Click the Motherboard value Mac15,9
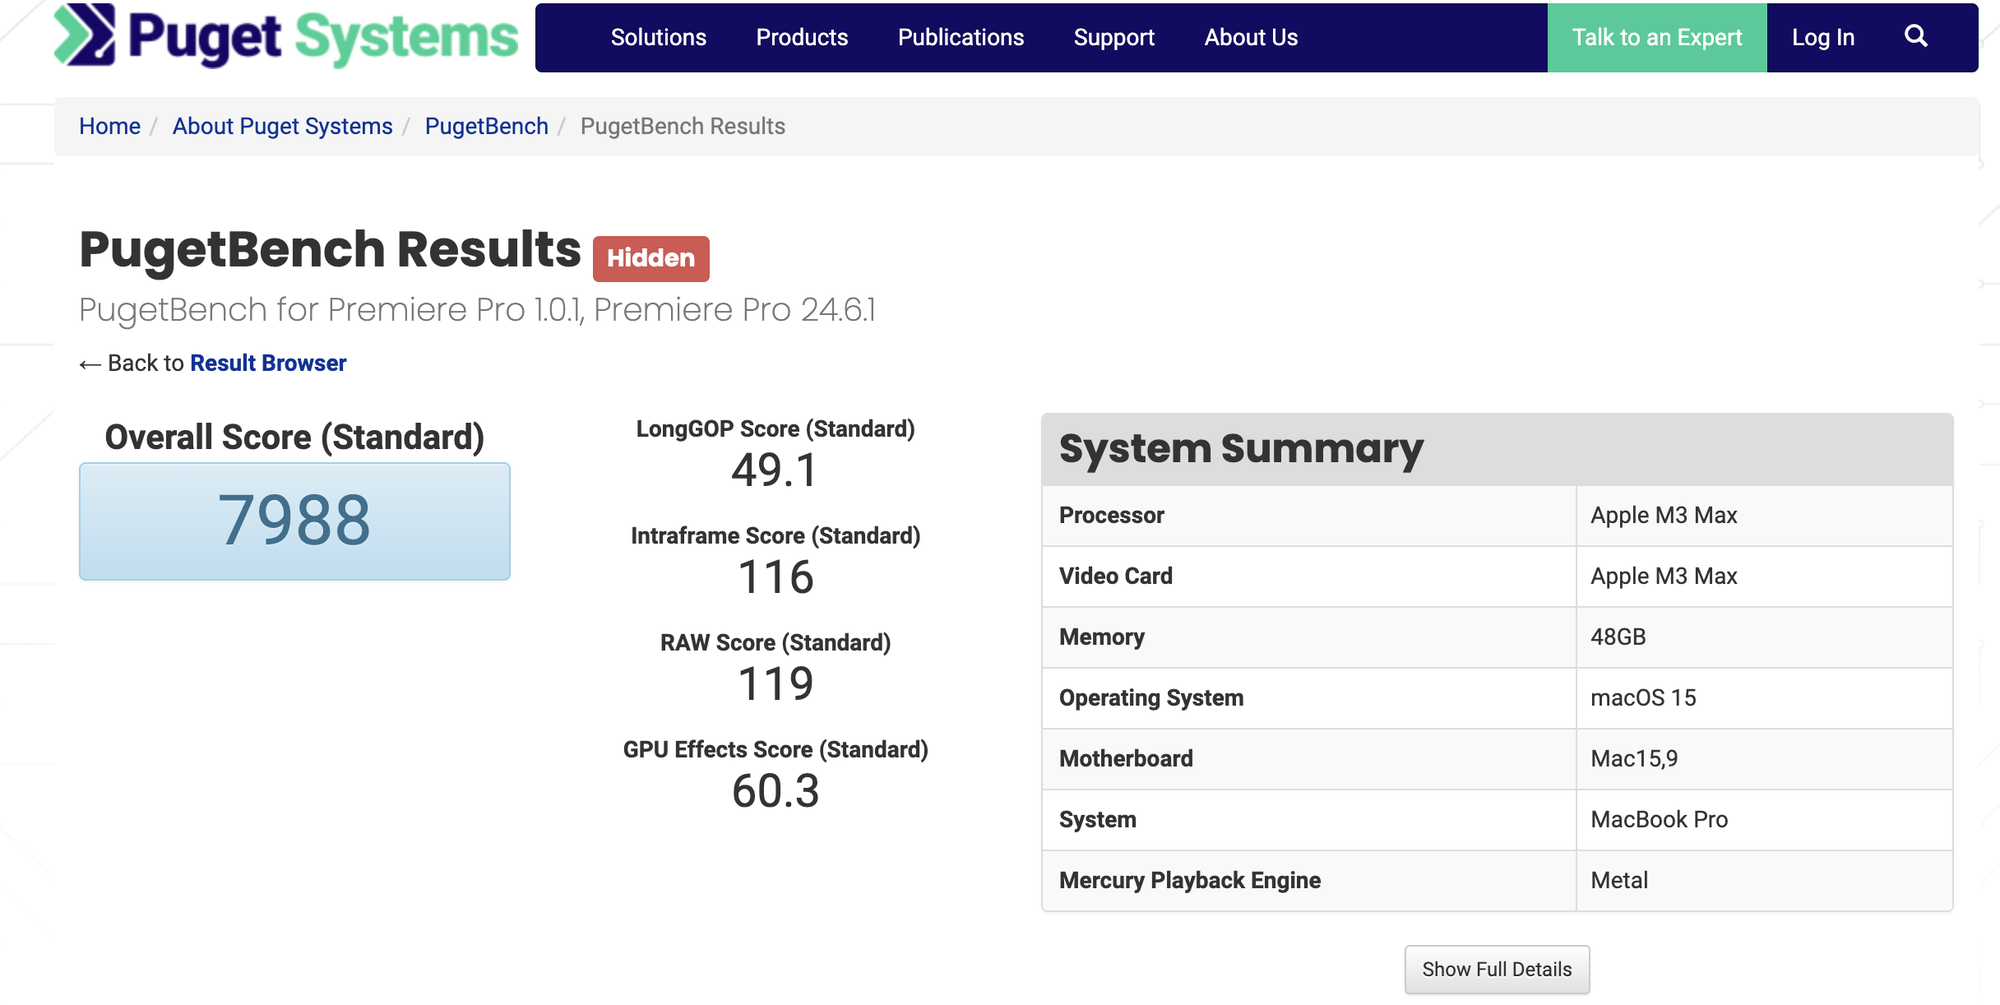Screen dimensions: 2000x1005 (1634, 759)
